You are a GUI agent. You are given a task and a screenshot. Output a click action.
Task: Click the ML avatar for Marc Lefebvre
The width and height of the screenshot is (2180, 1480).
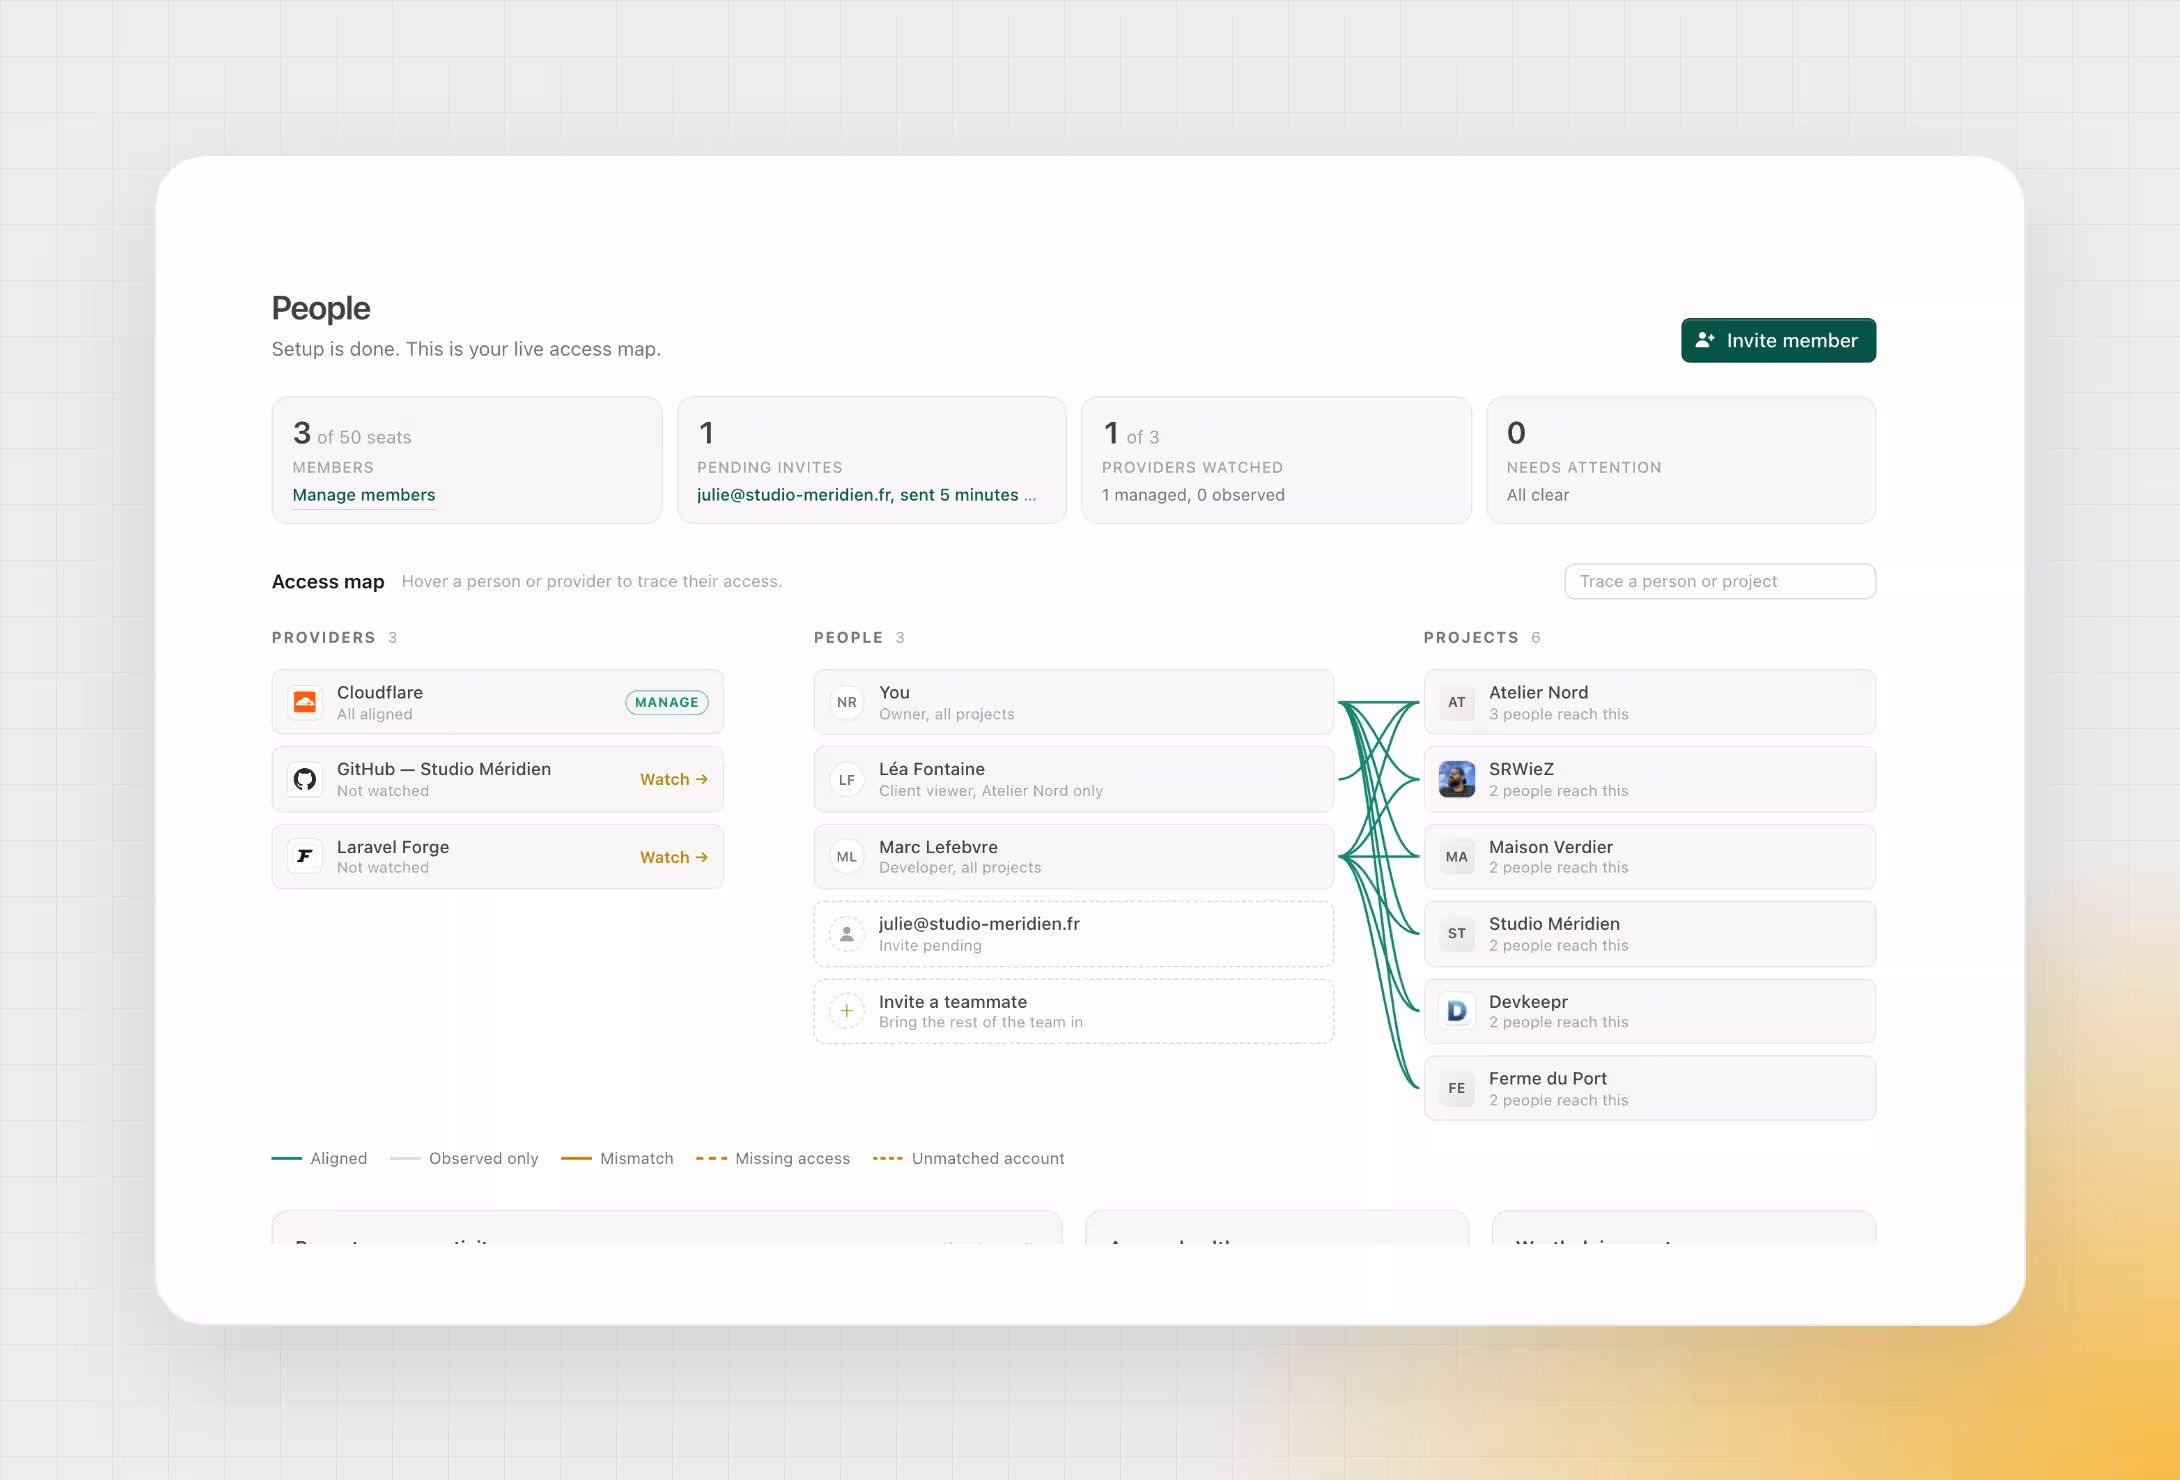[847, 856]
